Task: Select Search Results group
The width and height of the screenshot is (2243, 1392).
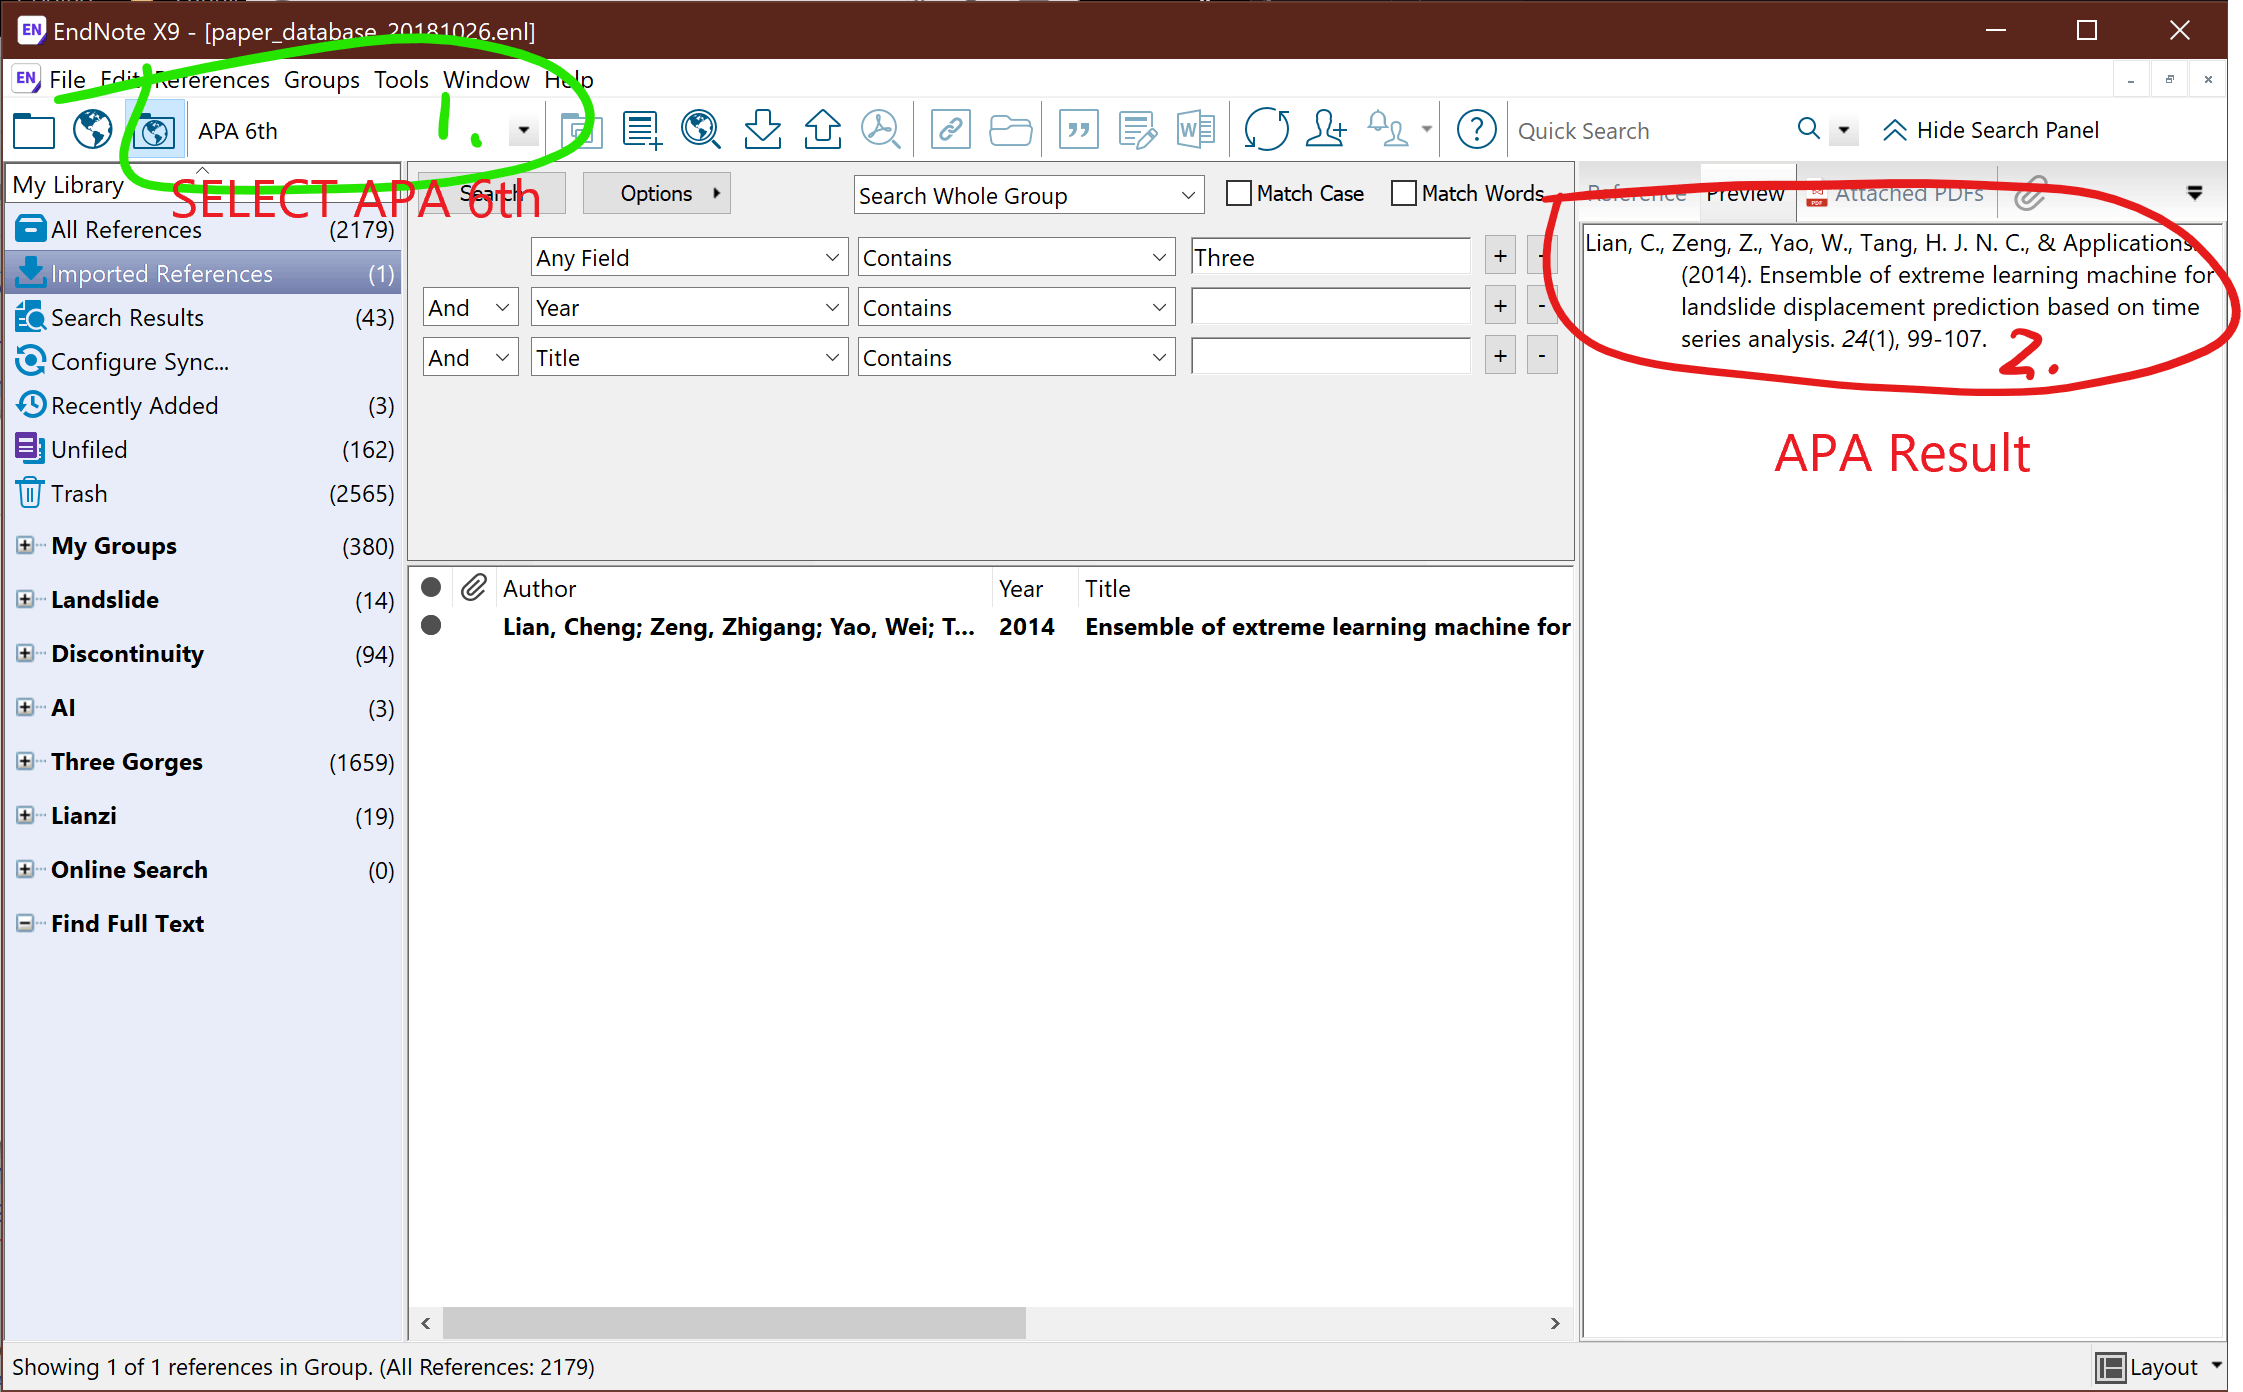Action: (x=204, y=318)
